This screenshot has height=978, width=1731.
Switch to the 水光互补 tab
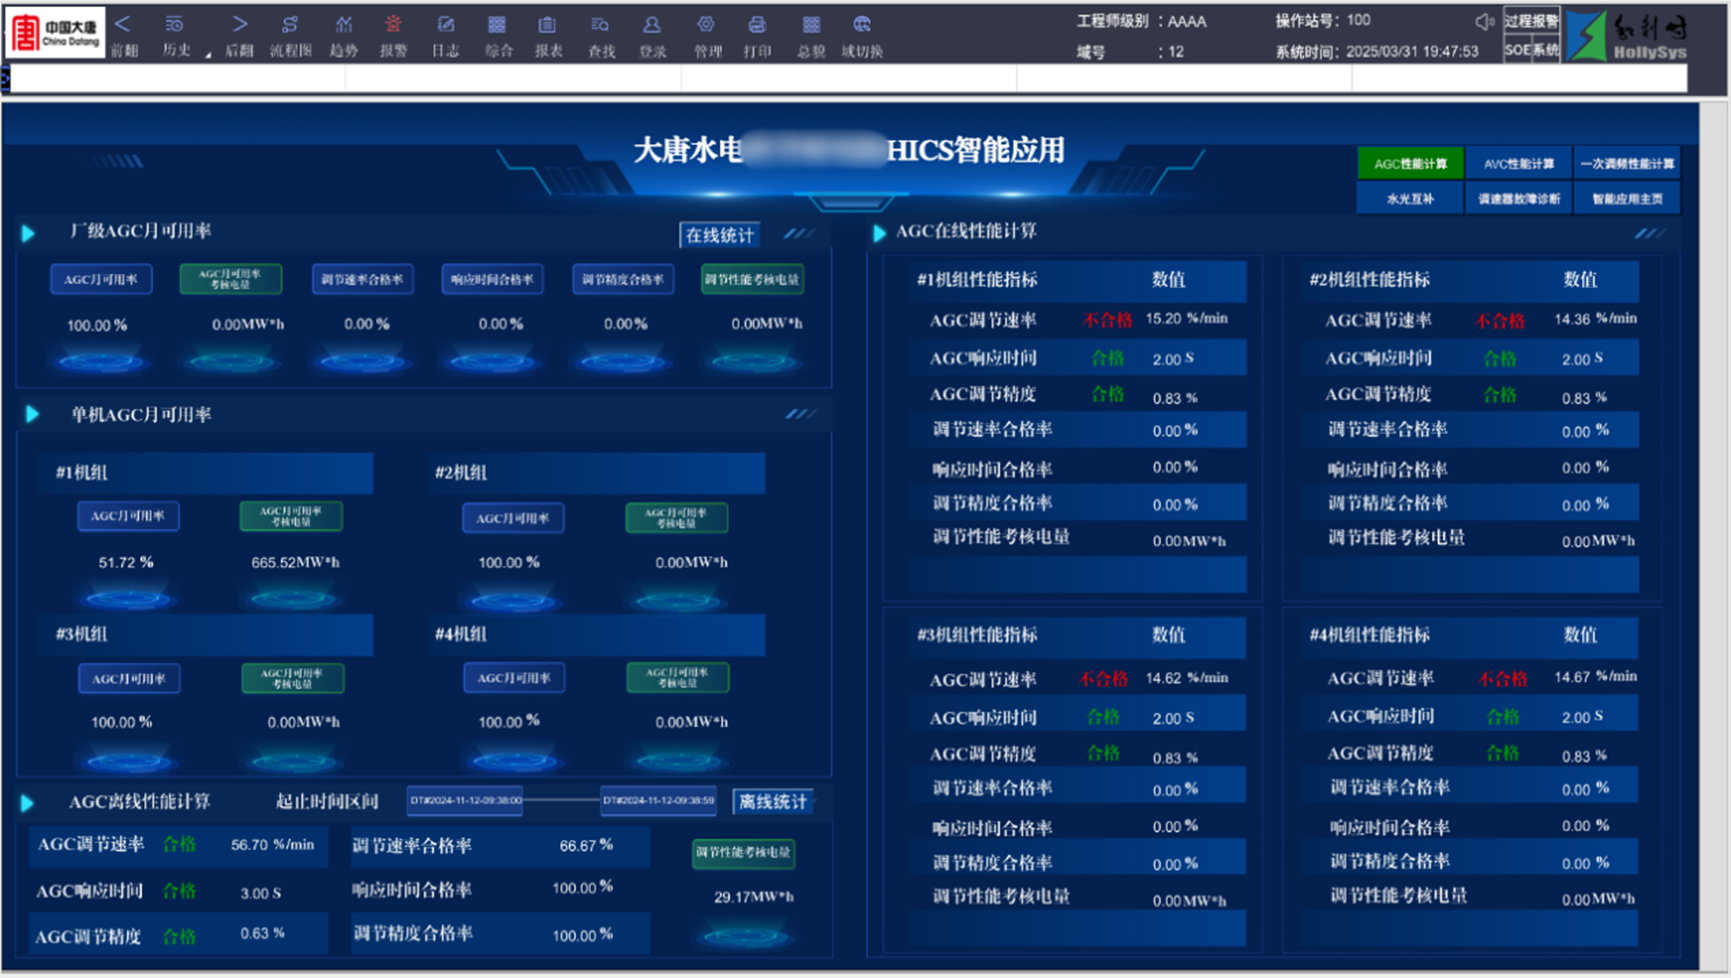coord(1410,199)
